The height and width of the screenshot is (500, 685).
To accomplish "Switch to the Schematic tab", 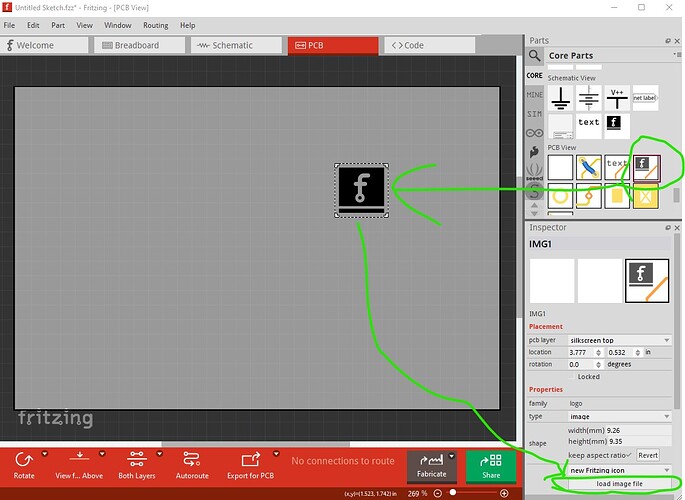I will (236, 45).
